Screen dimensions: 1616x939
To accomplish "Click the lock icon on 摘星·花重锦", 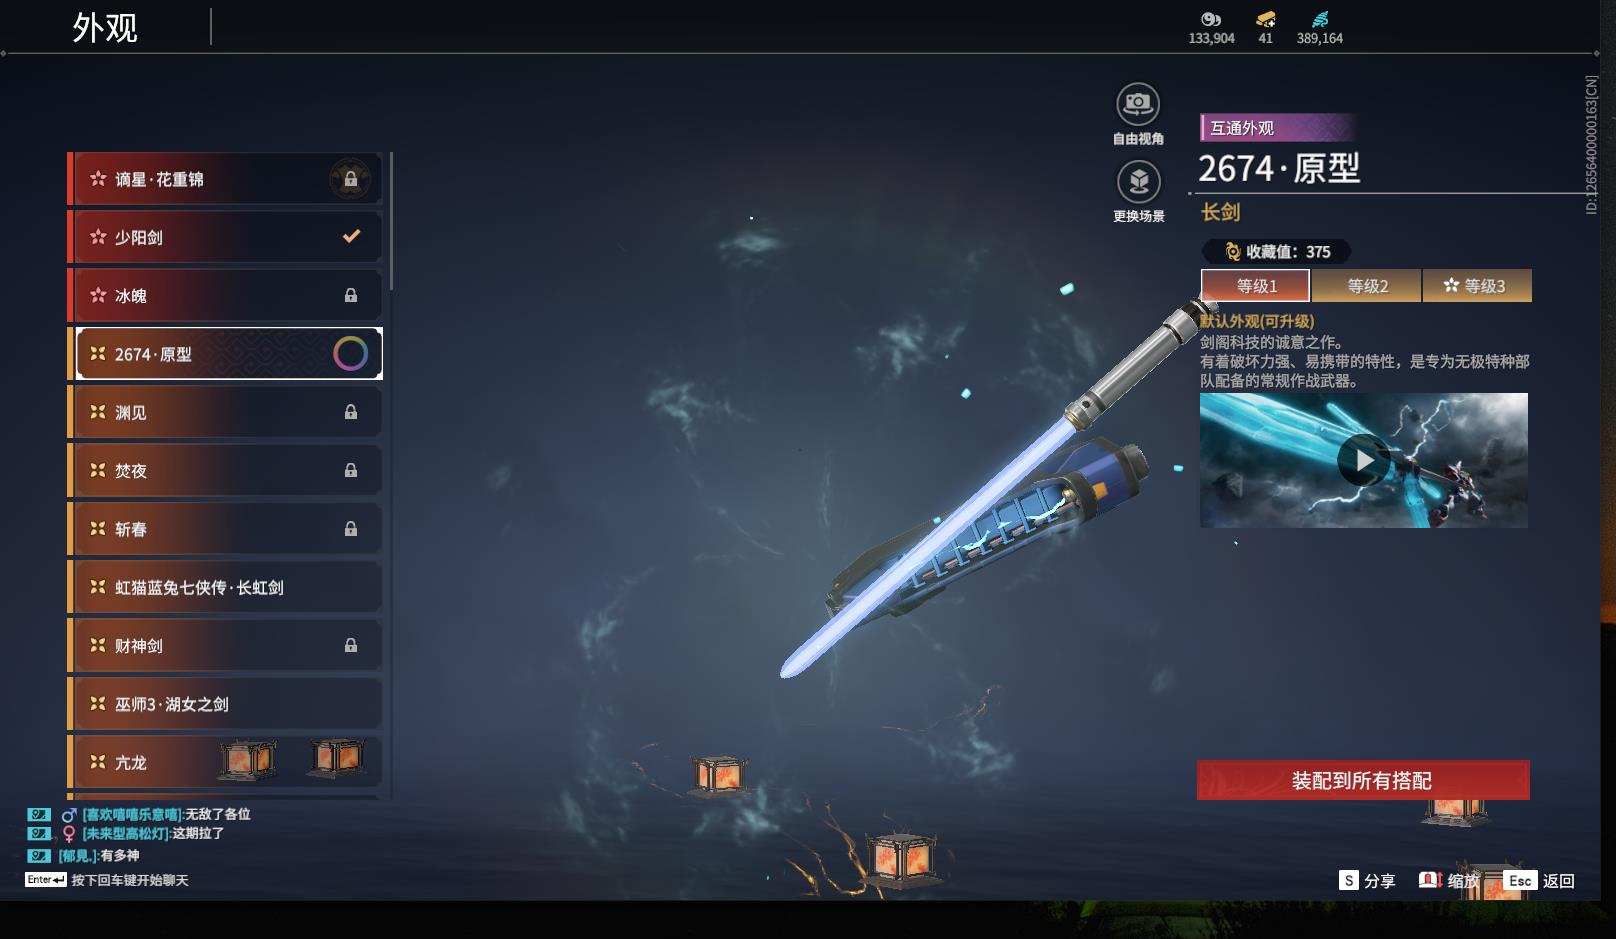I will (351, 179).
